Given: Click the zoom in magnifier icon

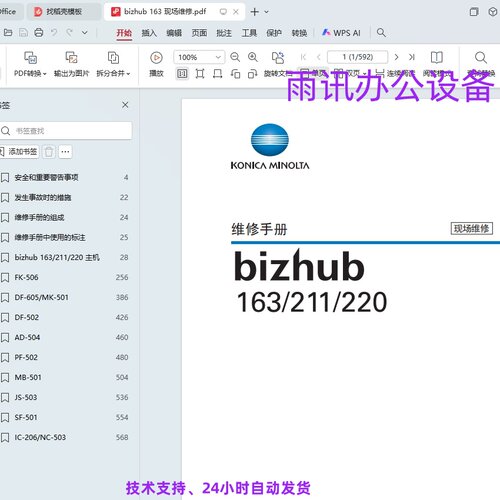Looking at the screenshot, I should coord(253,57).
